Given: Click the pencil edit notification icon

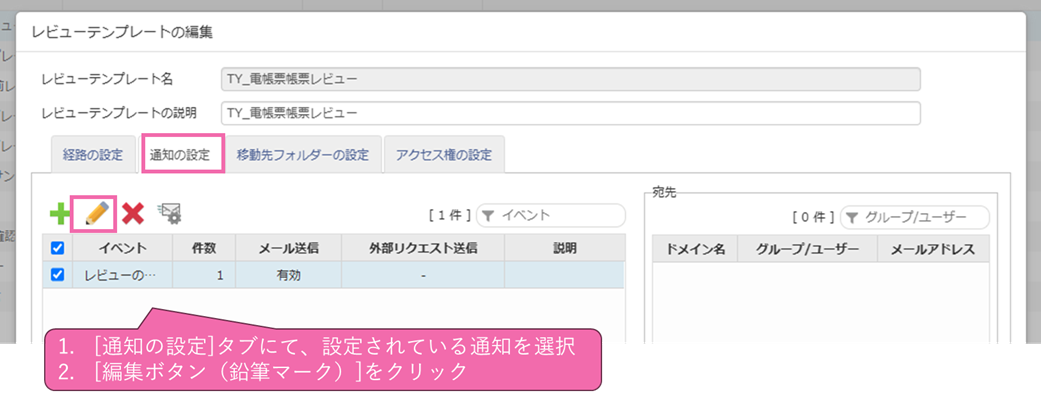Looking at the screenshot, I should [96, 213].
